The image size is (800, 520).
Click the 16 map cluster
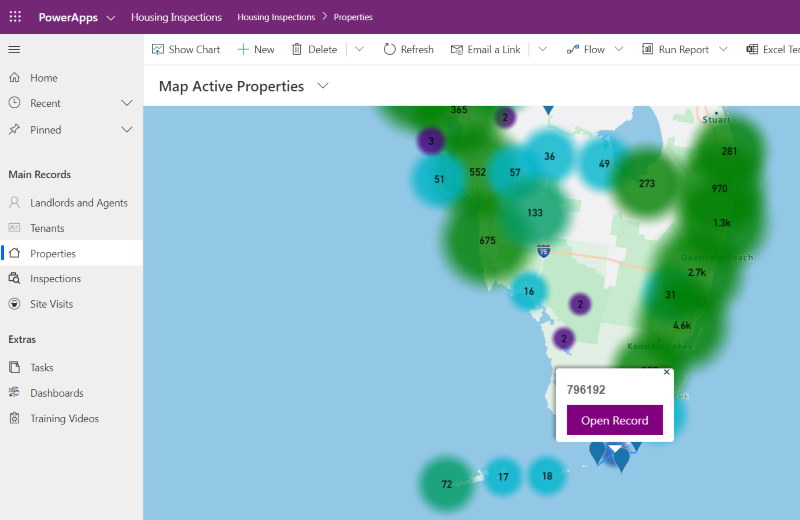529,291
